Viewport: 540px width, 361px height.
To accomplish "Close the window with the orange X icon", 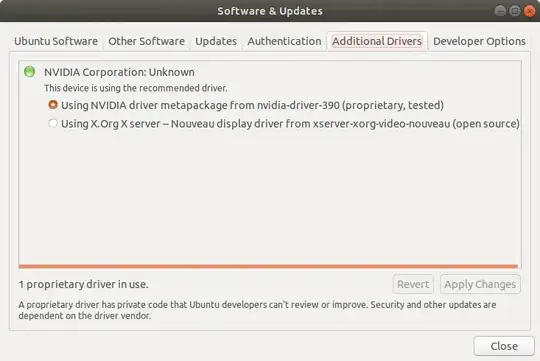I will click(529, 11).
